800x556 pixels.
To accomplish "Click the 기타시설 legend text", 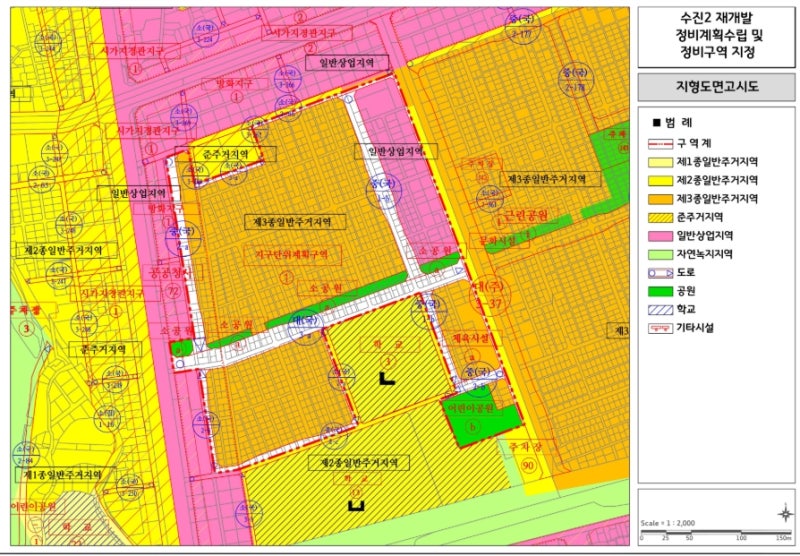I will (x=695, y=327).
